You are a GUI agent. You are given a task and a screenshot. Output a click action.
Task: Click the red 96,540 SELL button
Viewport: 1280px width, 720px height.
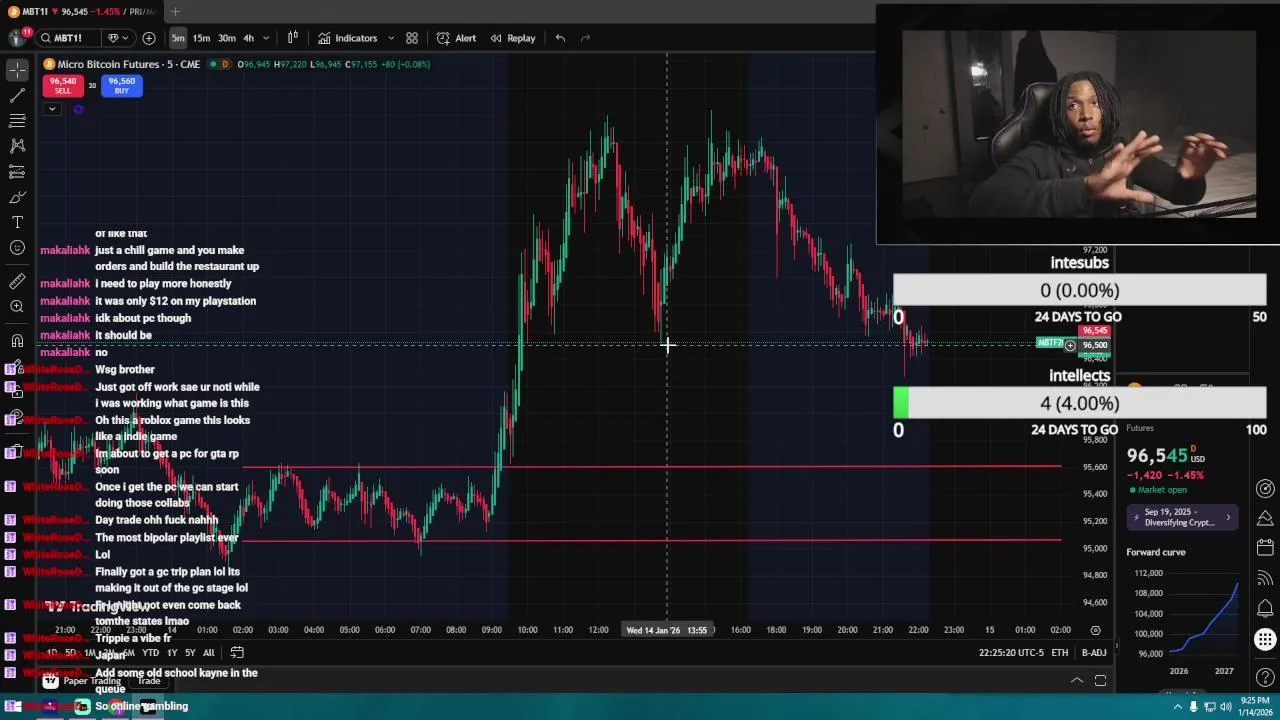(63, 86)
